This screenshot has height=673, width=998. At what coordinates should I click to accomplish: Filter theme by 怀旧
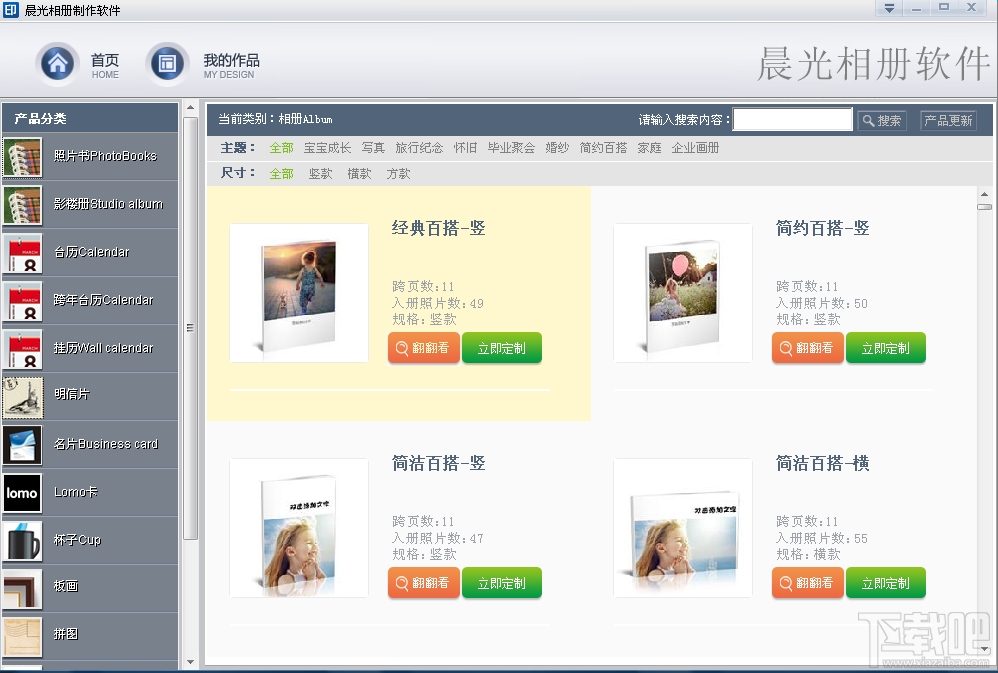(x=465, y=148)
